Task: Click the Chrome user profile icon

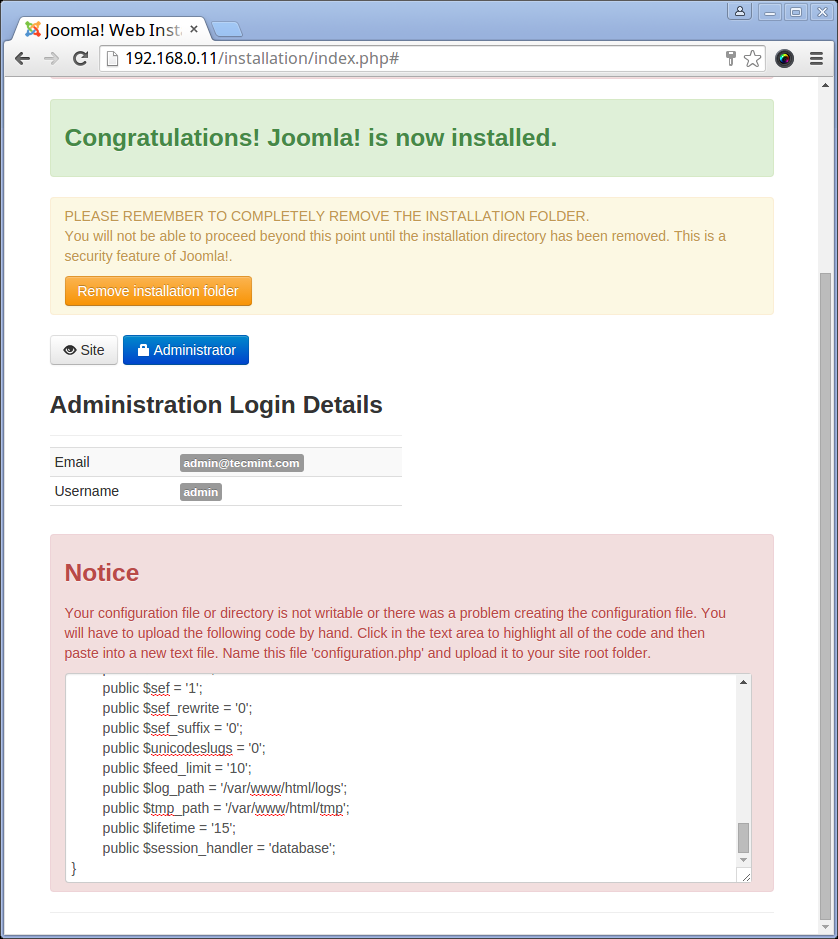Action: tap(740, 11)
